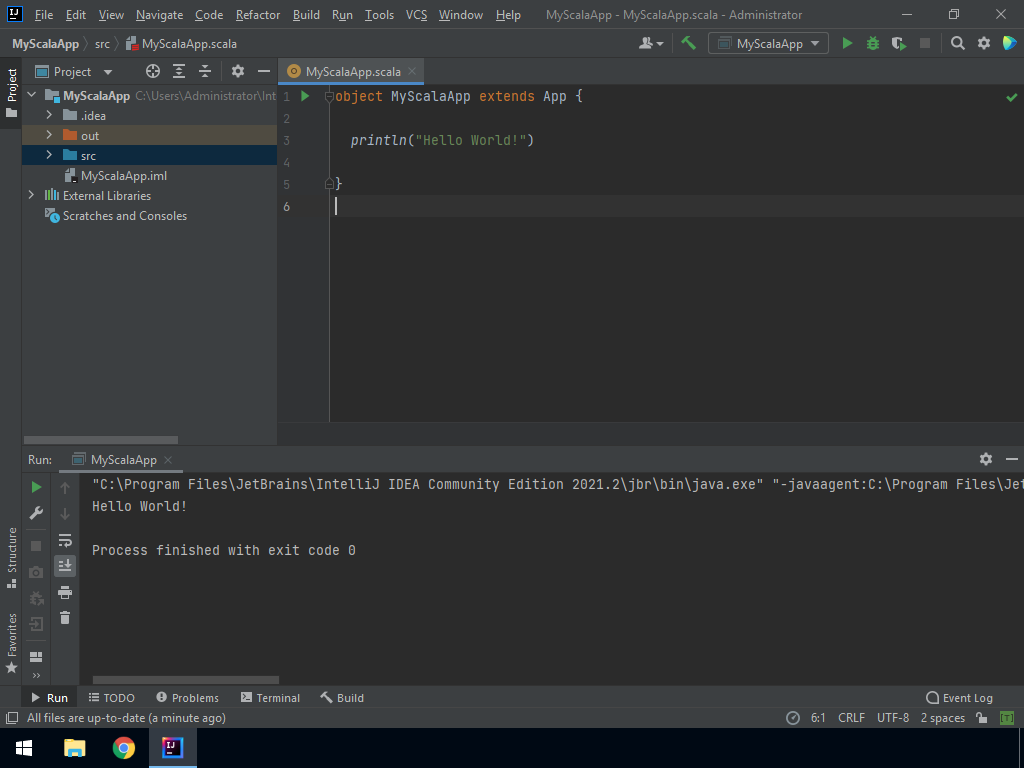Viewport: 1024px width, 768px height.
Task: Click the UTF-8 encoding in status bar
Action: tap(893, 718)
